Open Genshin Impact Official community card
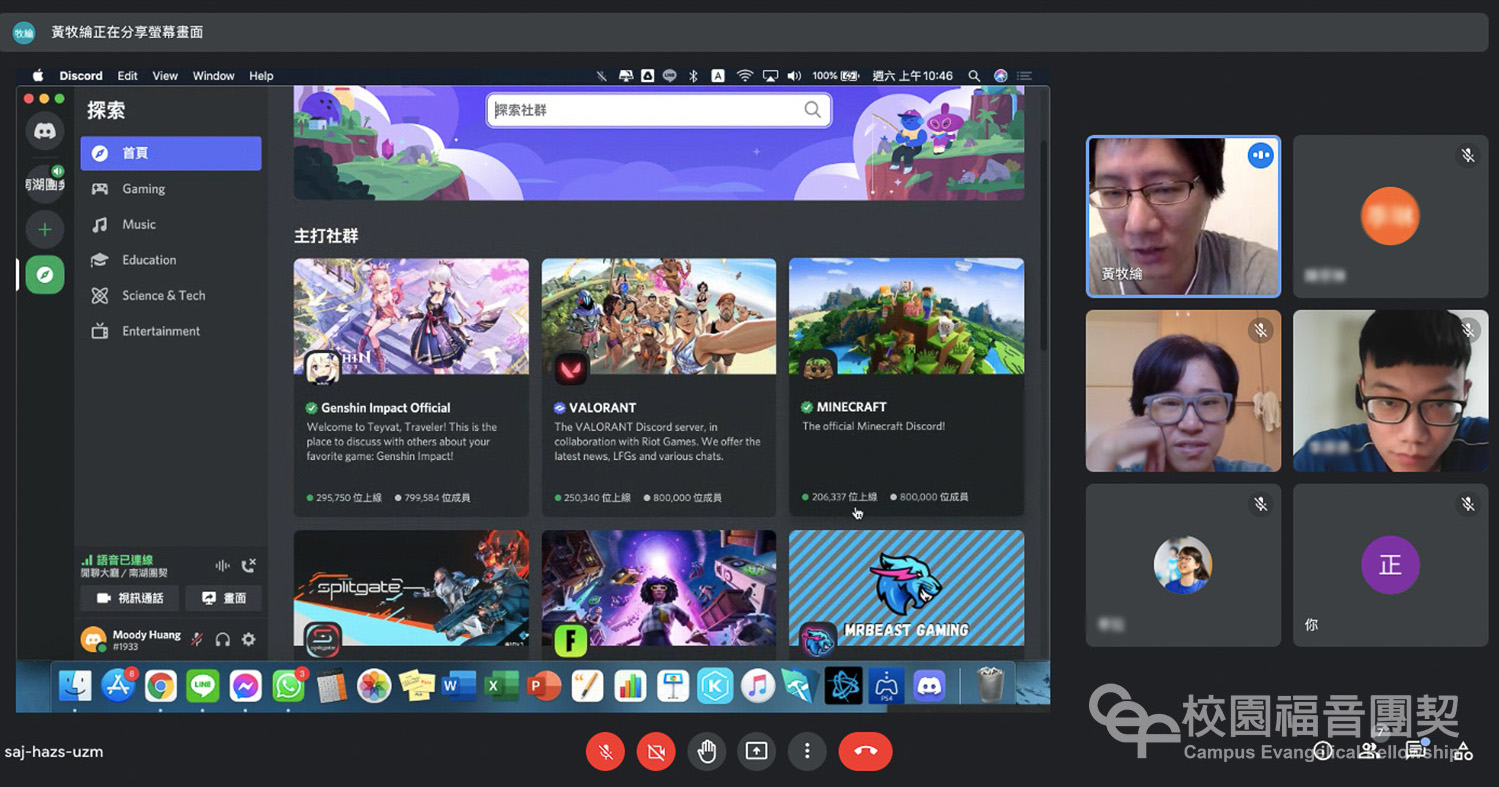1499x787 pixels. [411, 387]
